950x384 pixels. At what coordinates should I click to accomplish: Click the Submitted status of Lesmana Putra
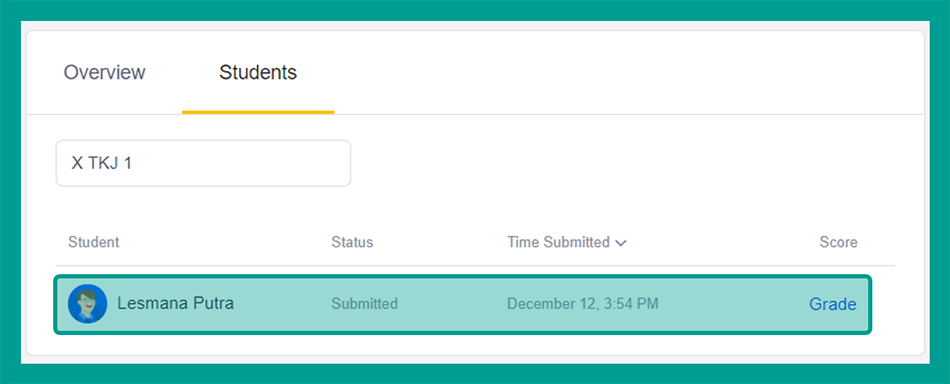(364, 303)
